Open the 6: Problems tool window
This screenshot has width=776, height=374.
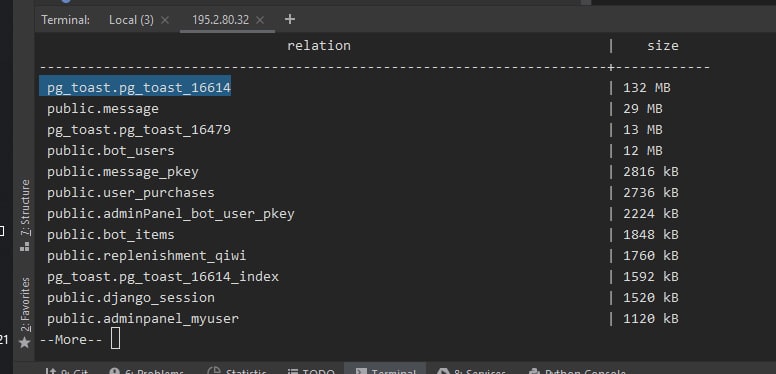click(146, 371)
